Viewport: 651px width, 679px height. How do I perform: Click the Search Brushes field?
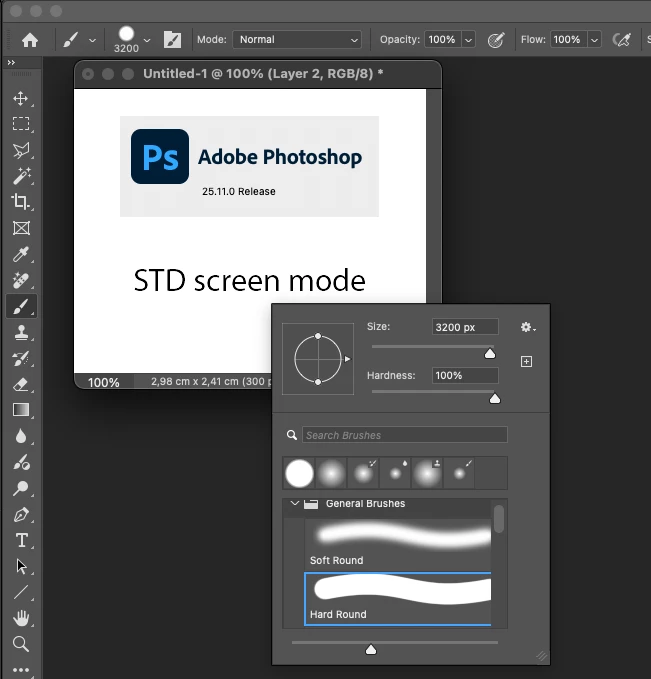click(x=405, y=435)
